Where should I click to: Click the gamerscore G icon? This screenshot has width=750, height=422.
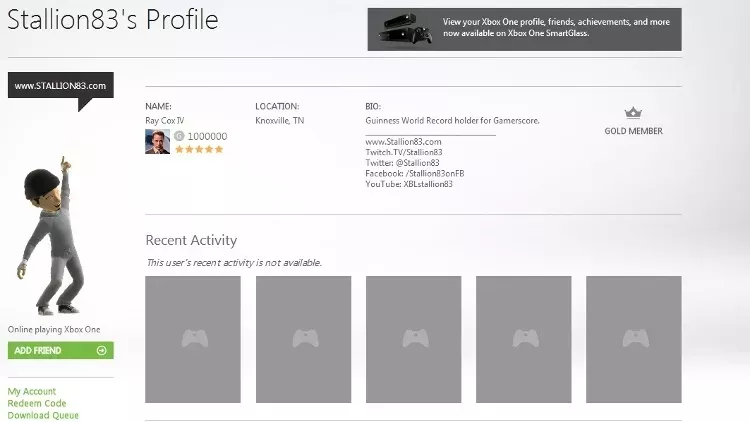pyautogui.click(x=179, y=136)
